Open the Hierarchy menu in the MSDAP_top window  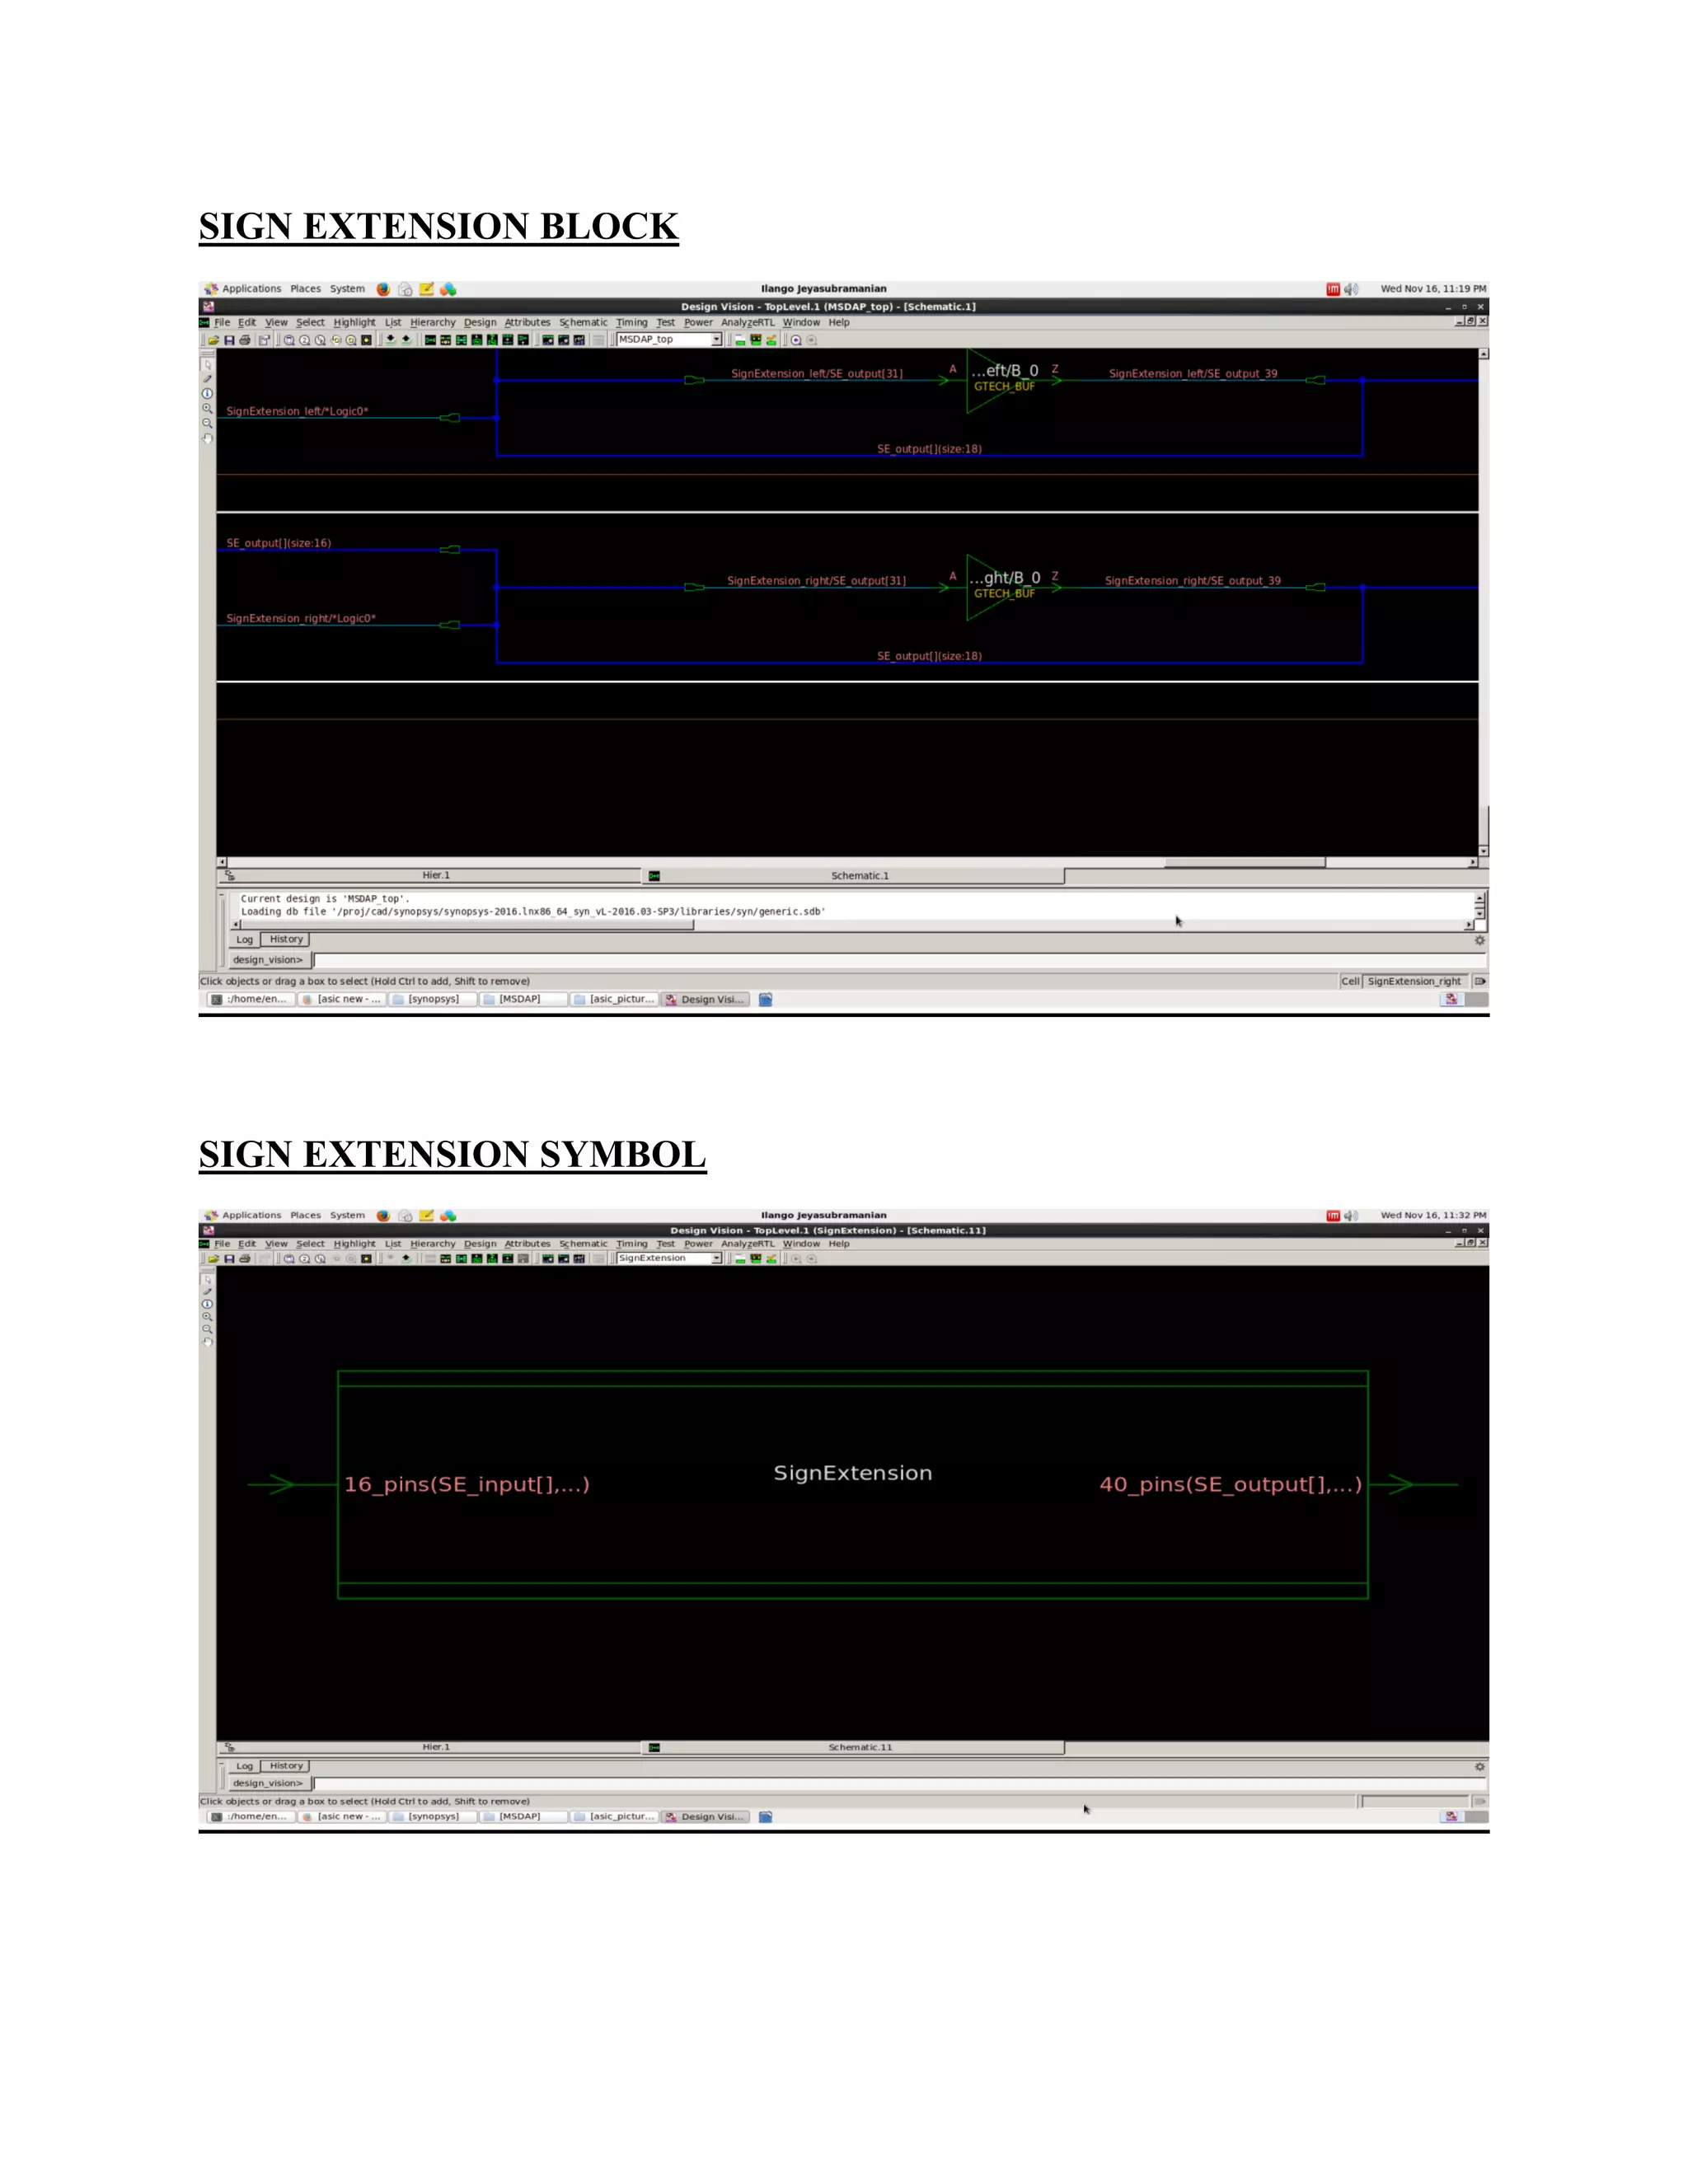click(x=432, y=323)
